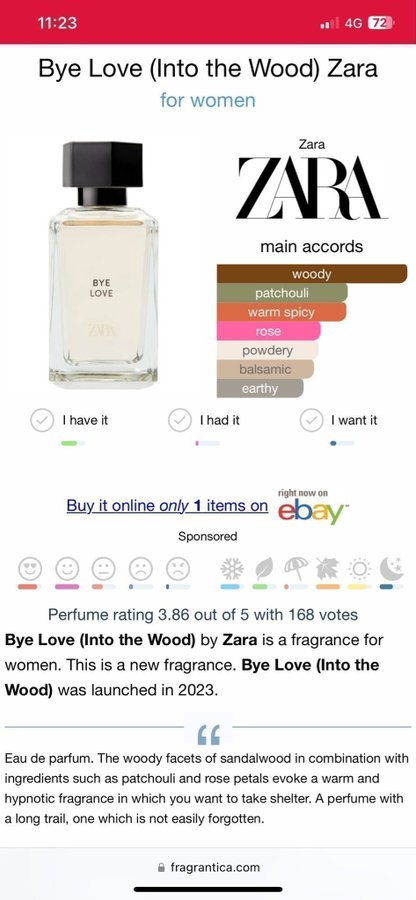The height and width of the screenshot is (900, 416).
Task: Open the 'for women' link
Action: pyautogui.click(x=208, y=100)
